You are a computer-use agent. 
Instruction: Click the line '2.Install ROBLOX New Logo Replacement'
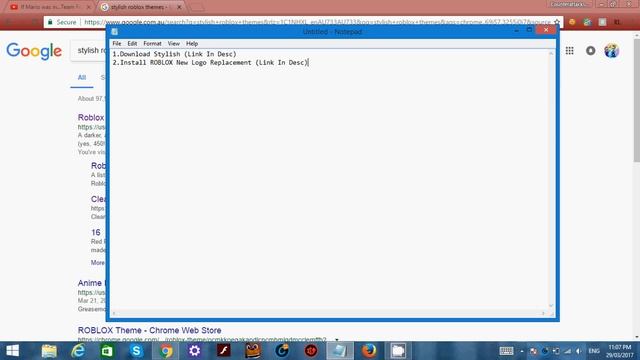click(182, 62)
